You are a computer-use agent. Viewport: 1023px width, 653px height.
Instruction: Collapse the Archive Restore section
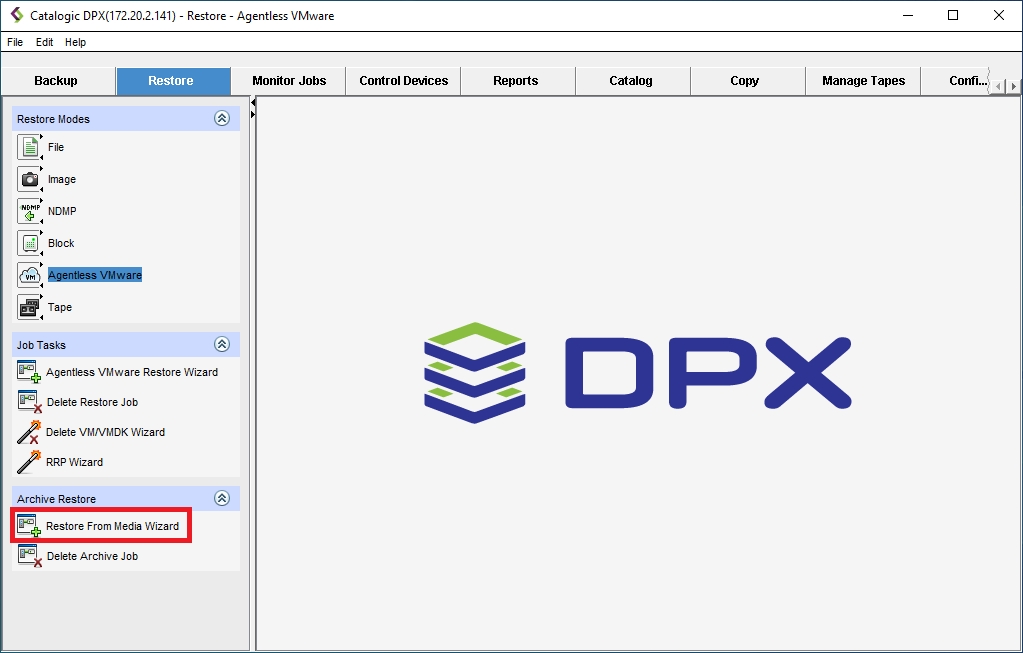pos(222,499)
